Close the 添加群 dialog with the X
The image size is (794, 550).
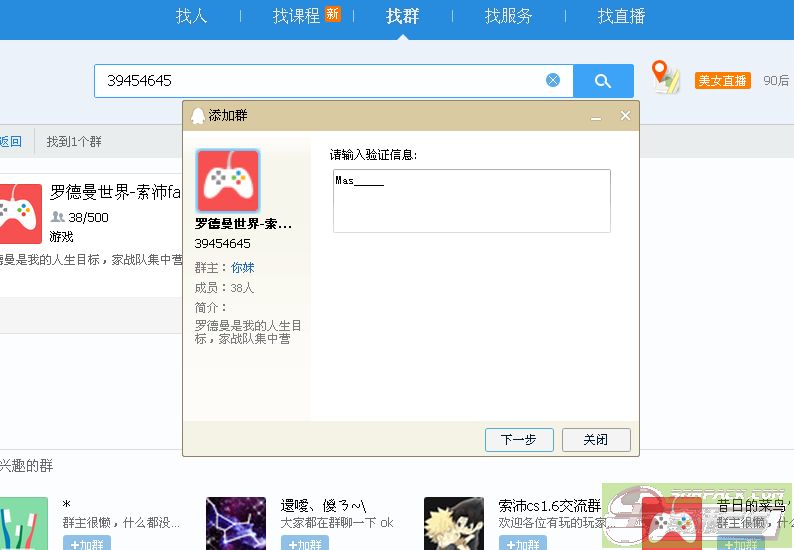(626, 116)
